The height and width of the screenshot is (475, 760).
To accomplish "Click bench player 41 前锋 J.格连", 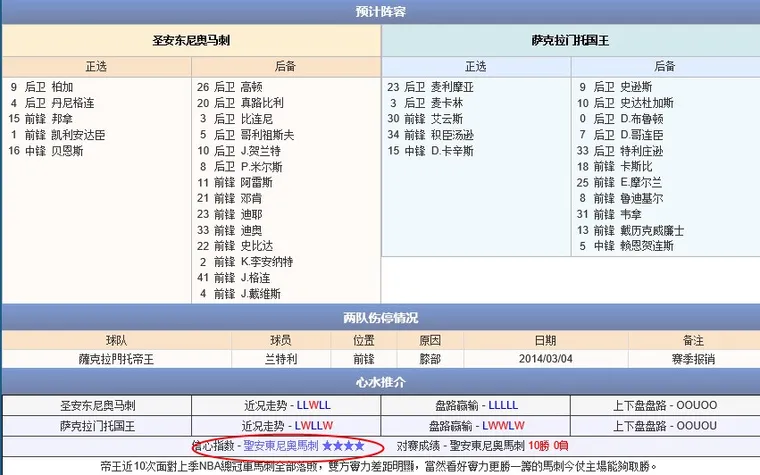I will click(234, 278).
